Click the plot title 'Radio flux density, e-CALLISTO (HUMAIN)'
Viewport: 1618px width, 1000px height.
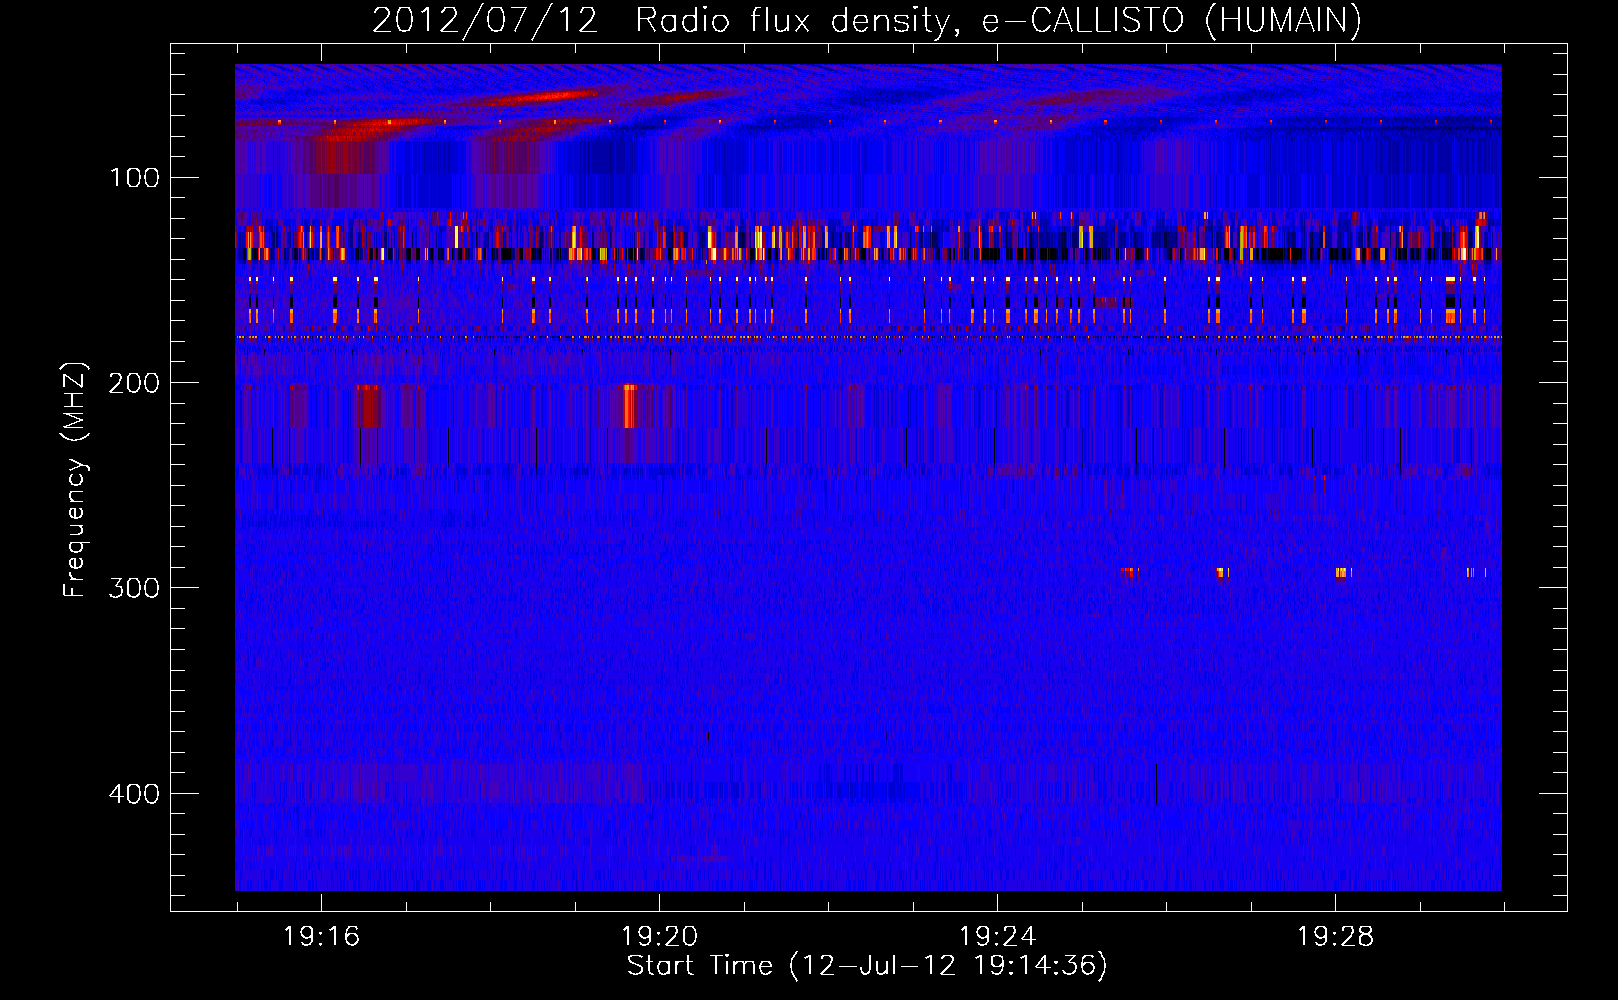click(998, 20)
